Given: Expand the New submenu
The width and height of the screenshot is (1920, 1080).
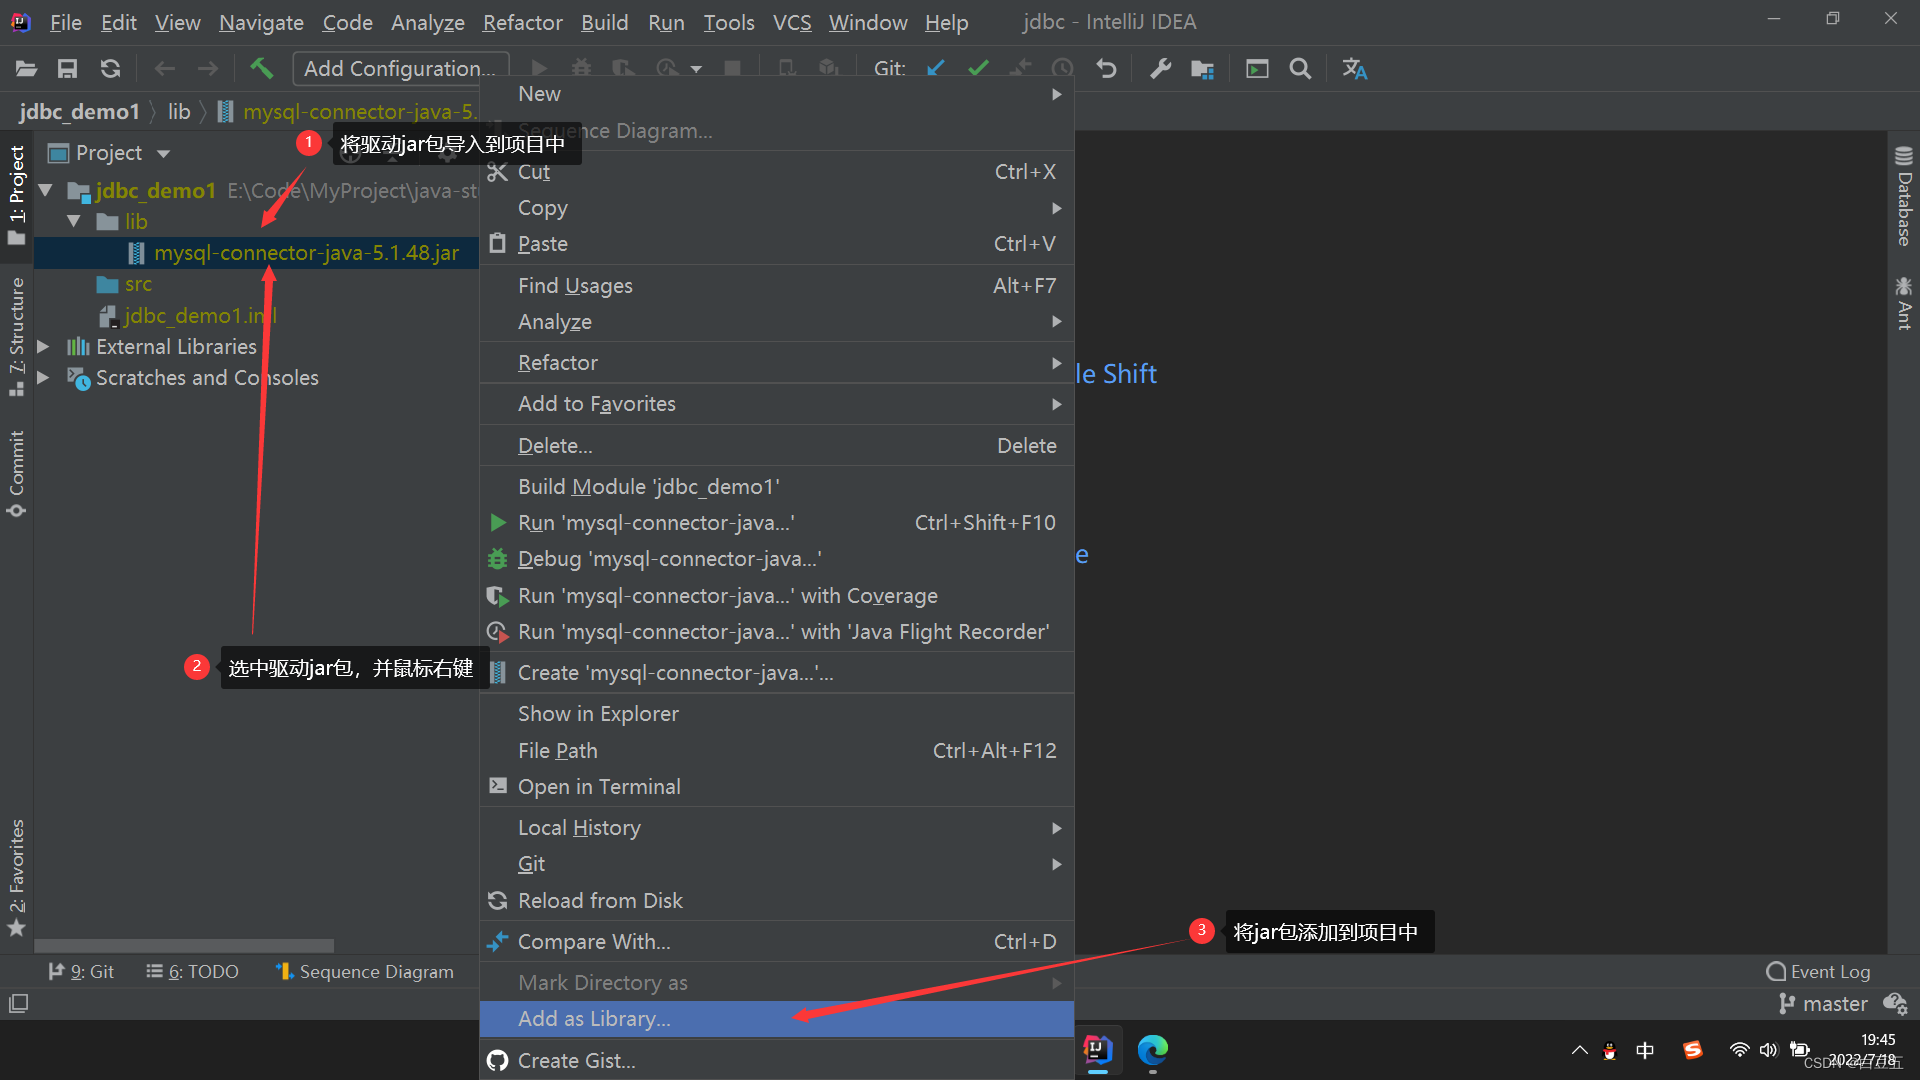Looking at the screenshot, I should (776, 94).
